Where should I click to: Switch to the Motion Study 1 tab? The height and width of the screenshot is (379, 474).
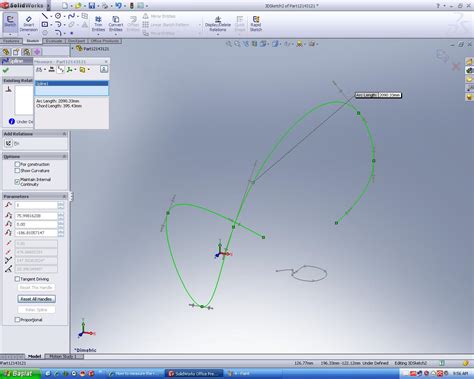coord(63,356)
